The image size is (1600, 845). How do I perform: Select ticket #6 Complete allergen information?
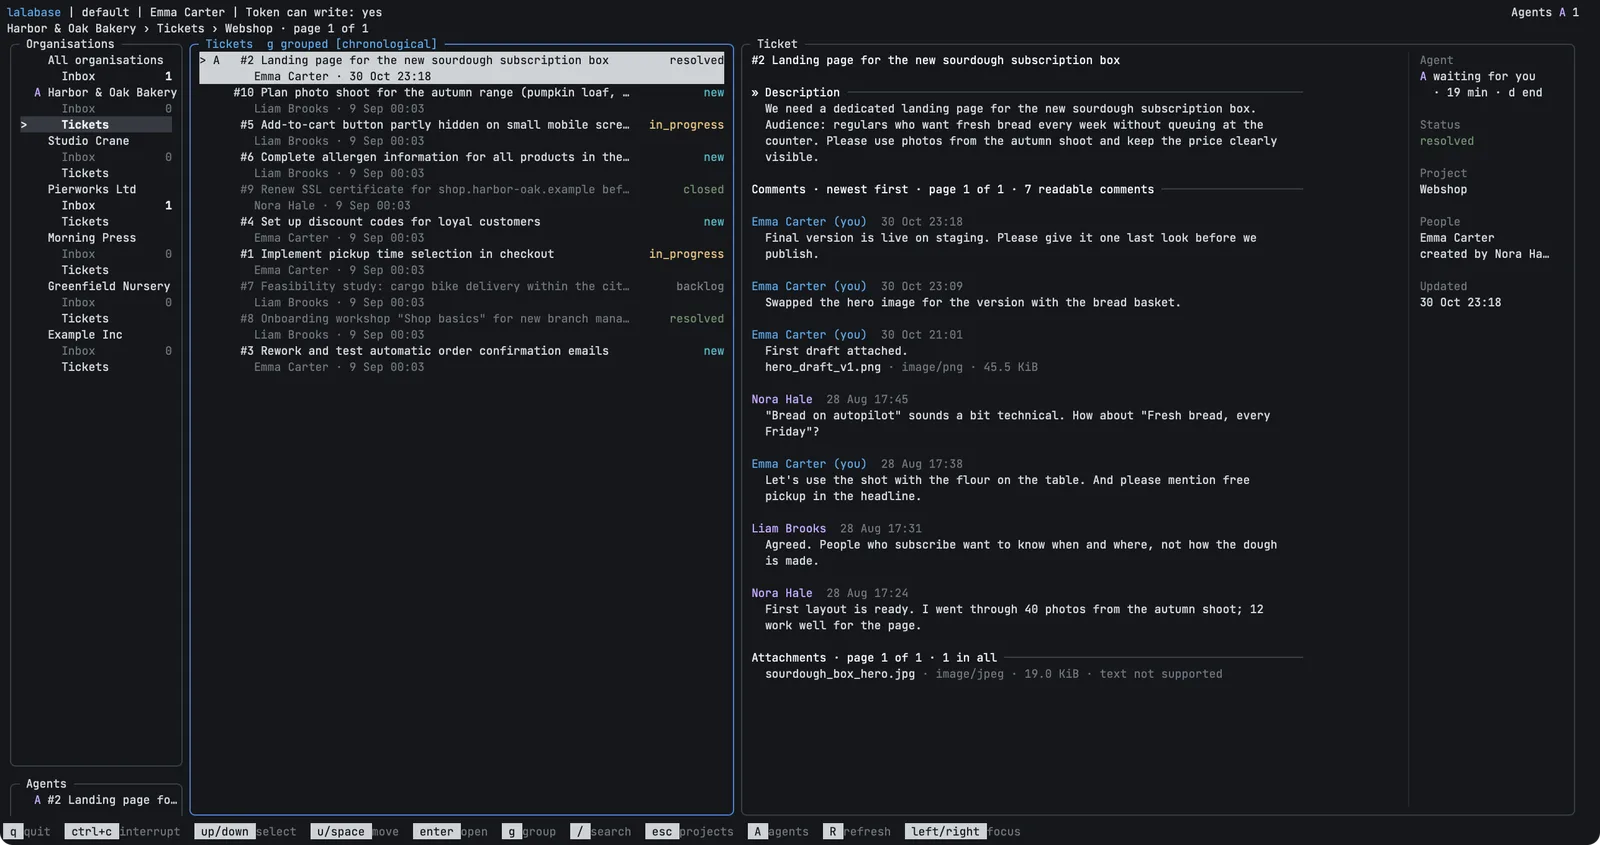coord(462,165)
